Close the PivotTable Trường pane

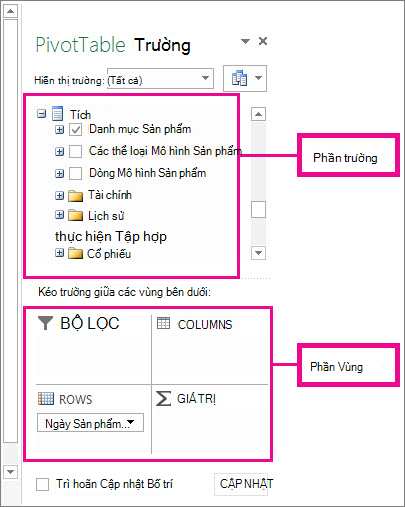pos(263,41)
